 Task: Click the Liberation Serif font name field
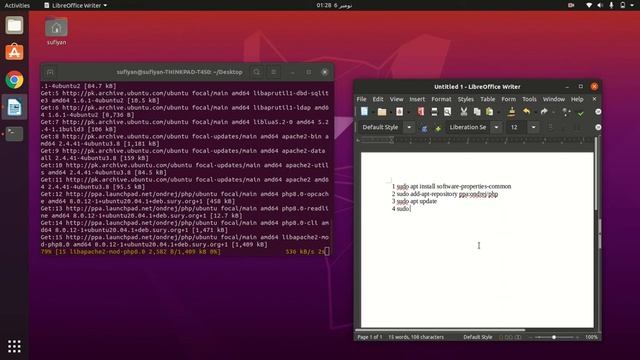(469, 127)
